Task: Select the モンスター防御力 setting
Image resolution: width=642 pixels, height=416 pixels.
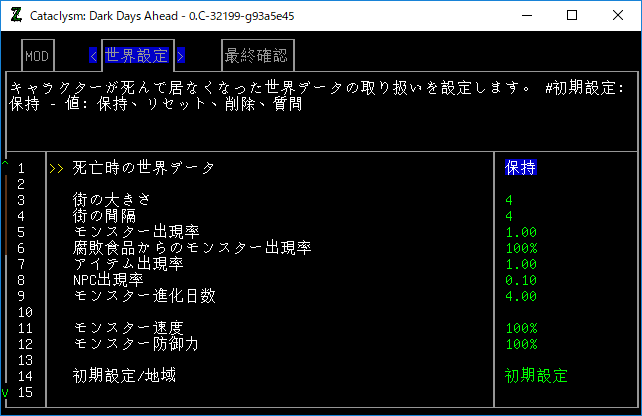Action: click(x=136, y=344)
